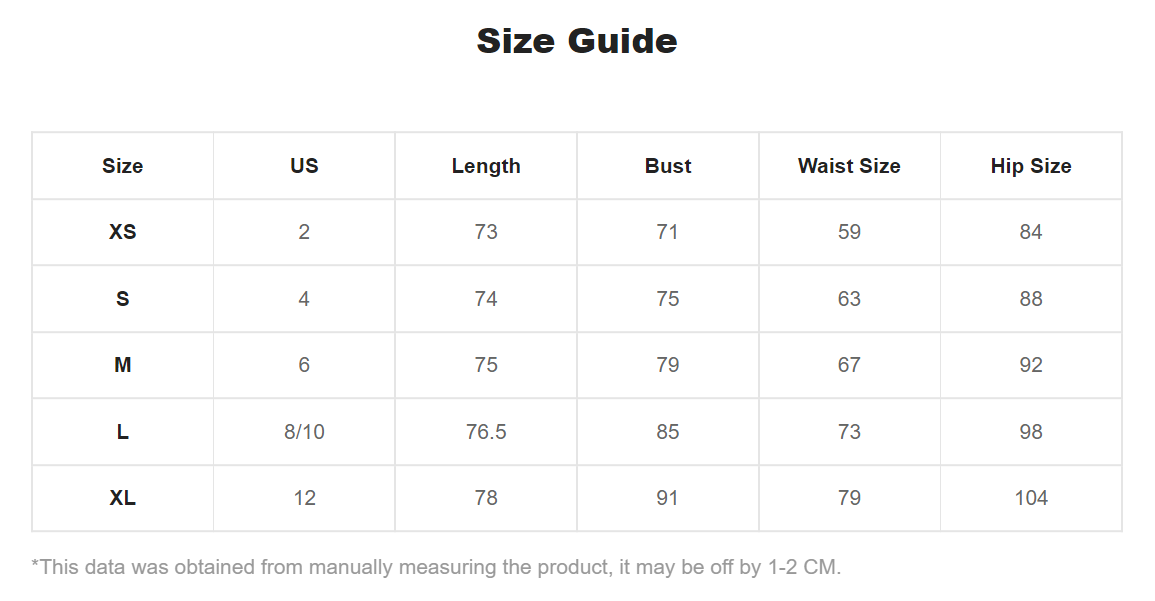Select the M size row label
The height and width of the screenshot is (601, 1155).
(122, 365)
